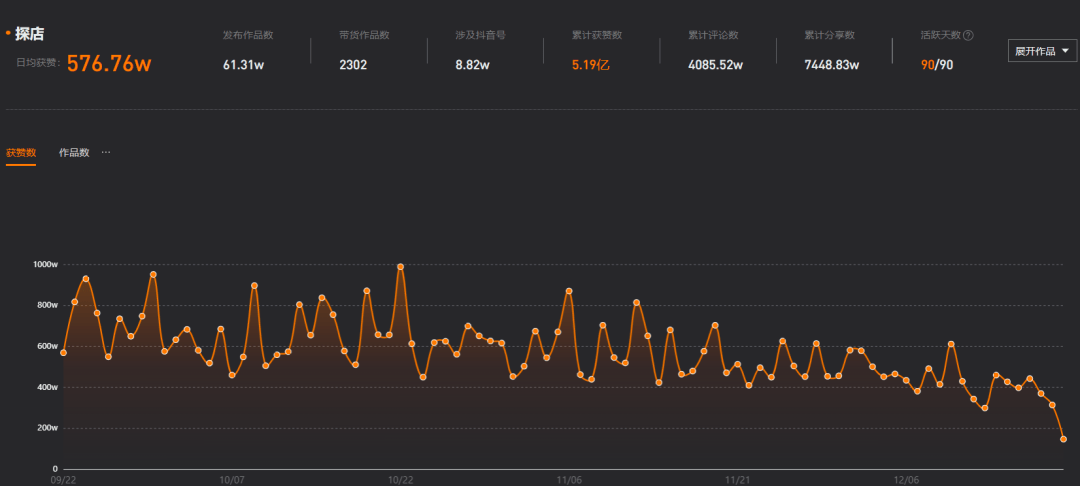This screenshot has width=1080, height=486.
Task: Click the three-dot more tabs icon
Action: pyautogui.click(x=106, y=153)
